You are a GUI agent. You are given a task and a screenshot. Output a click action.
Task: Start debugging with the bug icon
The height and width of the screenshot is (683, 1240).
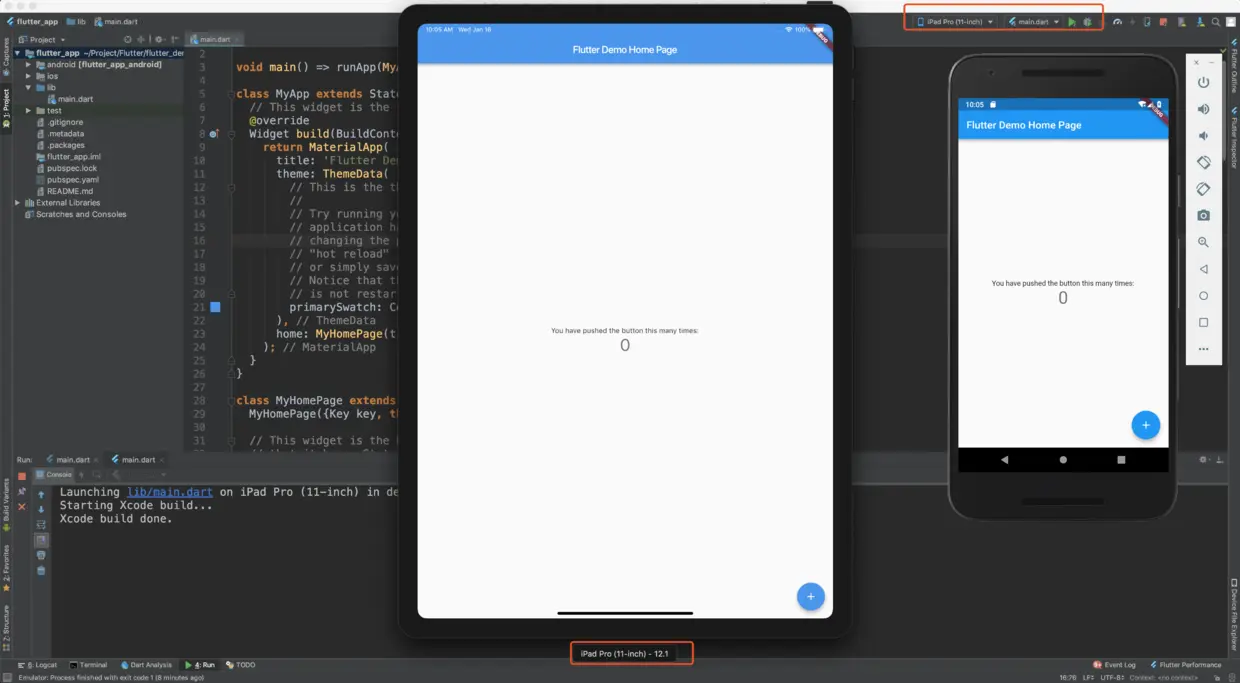click(1087, 22)
